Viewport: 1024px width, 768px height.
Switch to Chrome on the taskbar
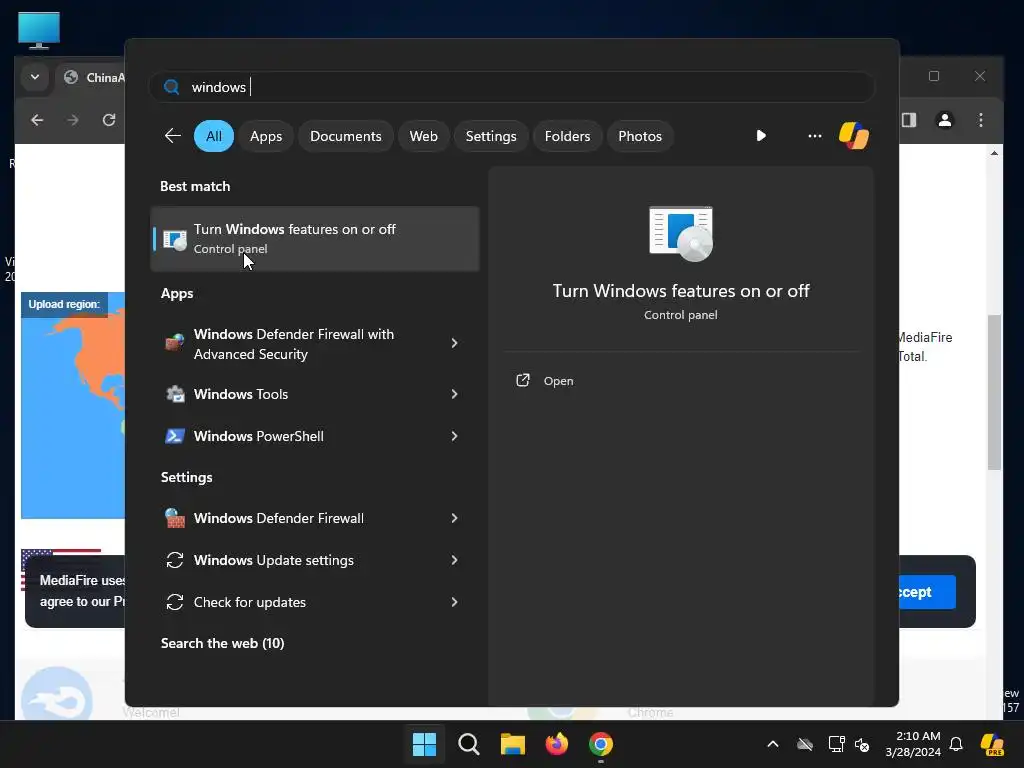tap(601, 744)
